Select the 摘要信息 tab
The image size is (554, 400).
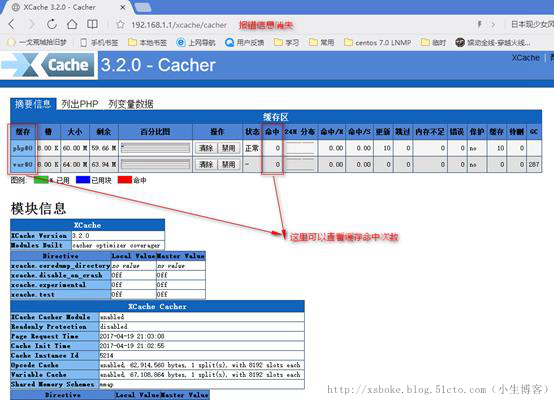tap(33, 104)
